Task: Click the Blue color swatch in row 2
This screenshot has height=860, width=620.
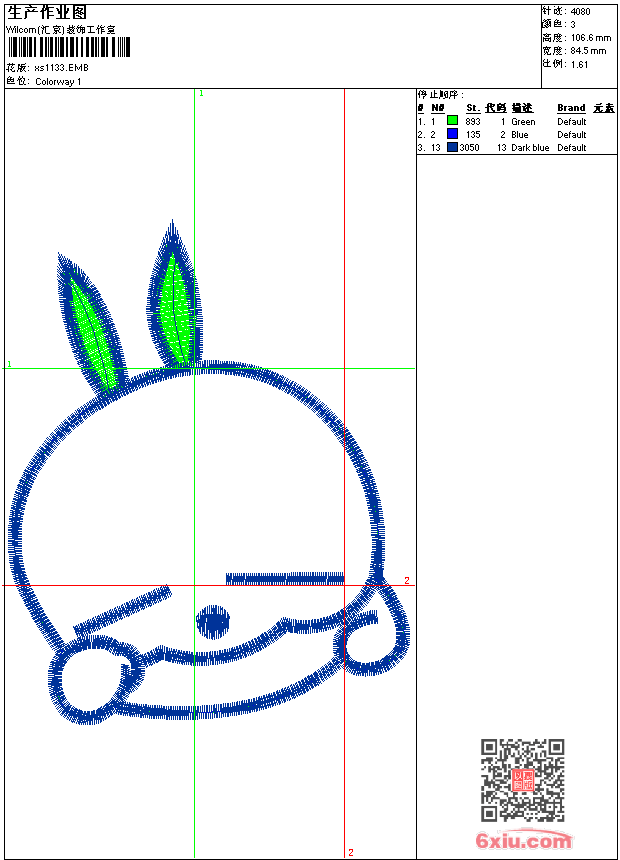Action: pos(452,133)
